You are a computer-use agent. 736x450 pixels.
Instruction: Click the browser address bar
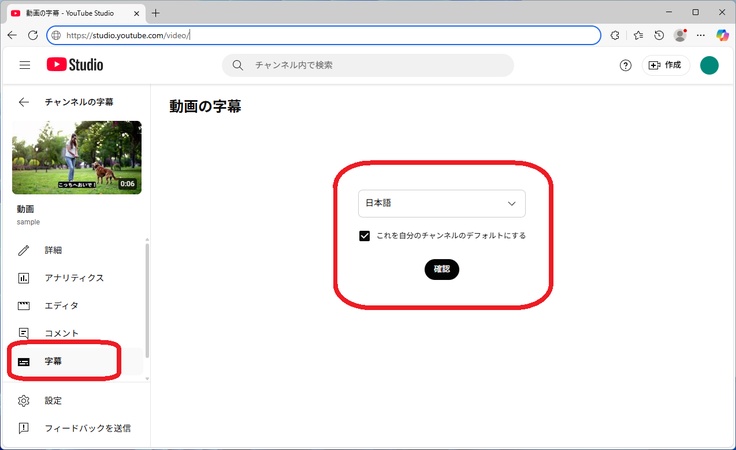324,35
